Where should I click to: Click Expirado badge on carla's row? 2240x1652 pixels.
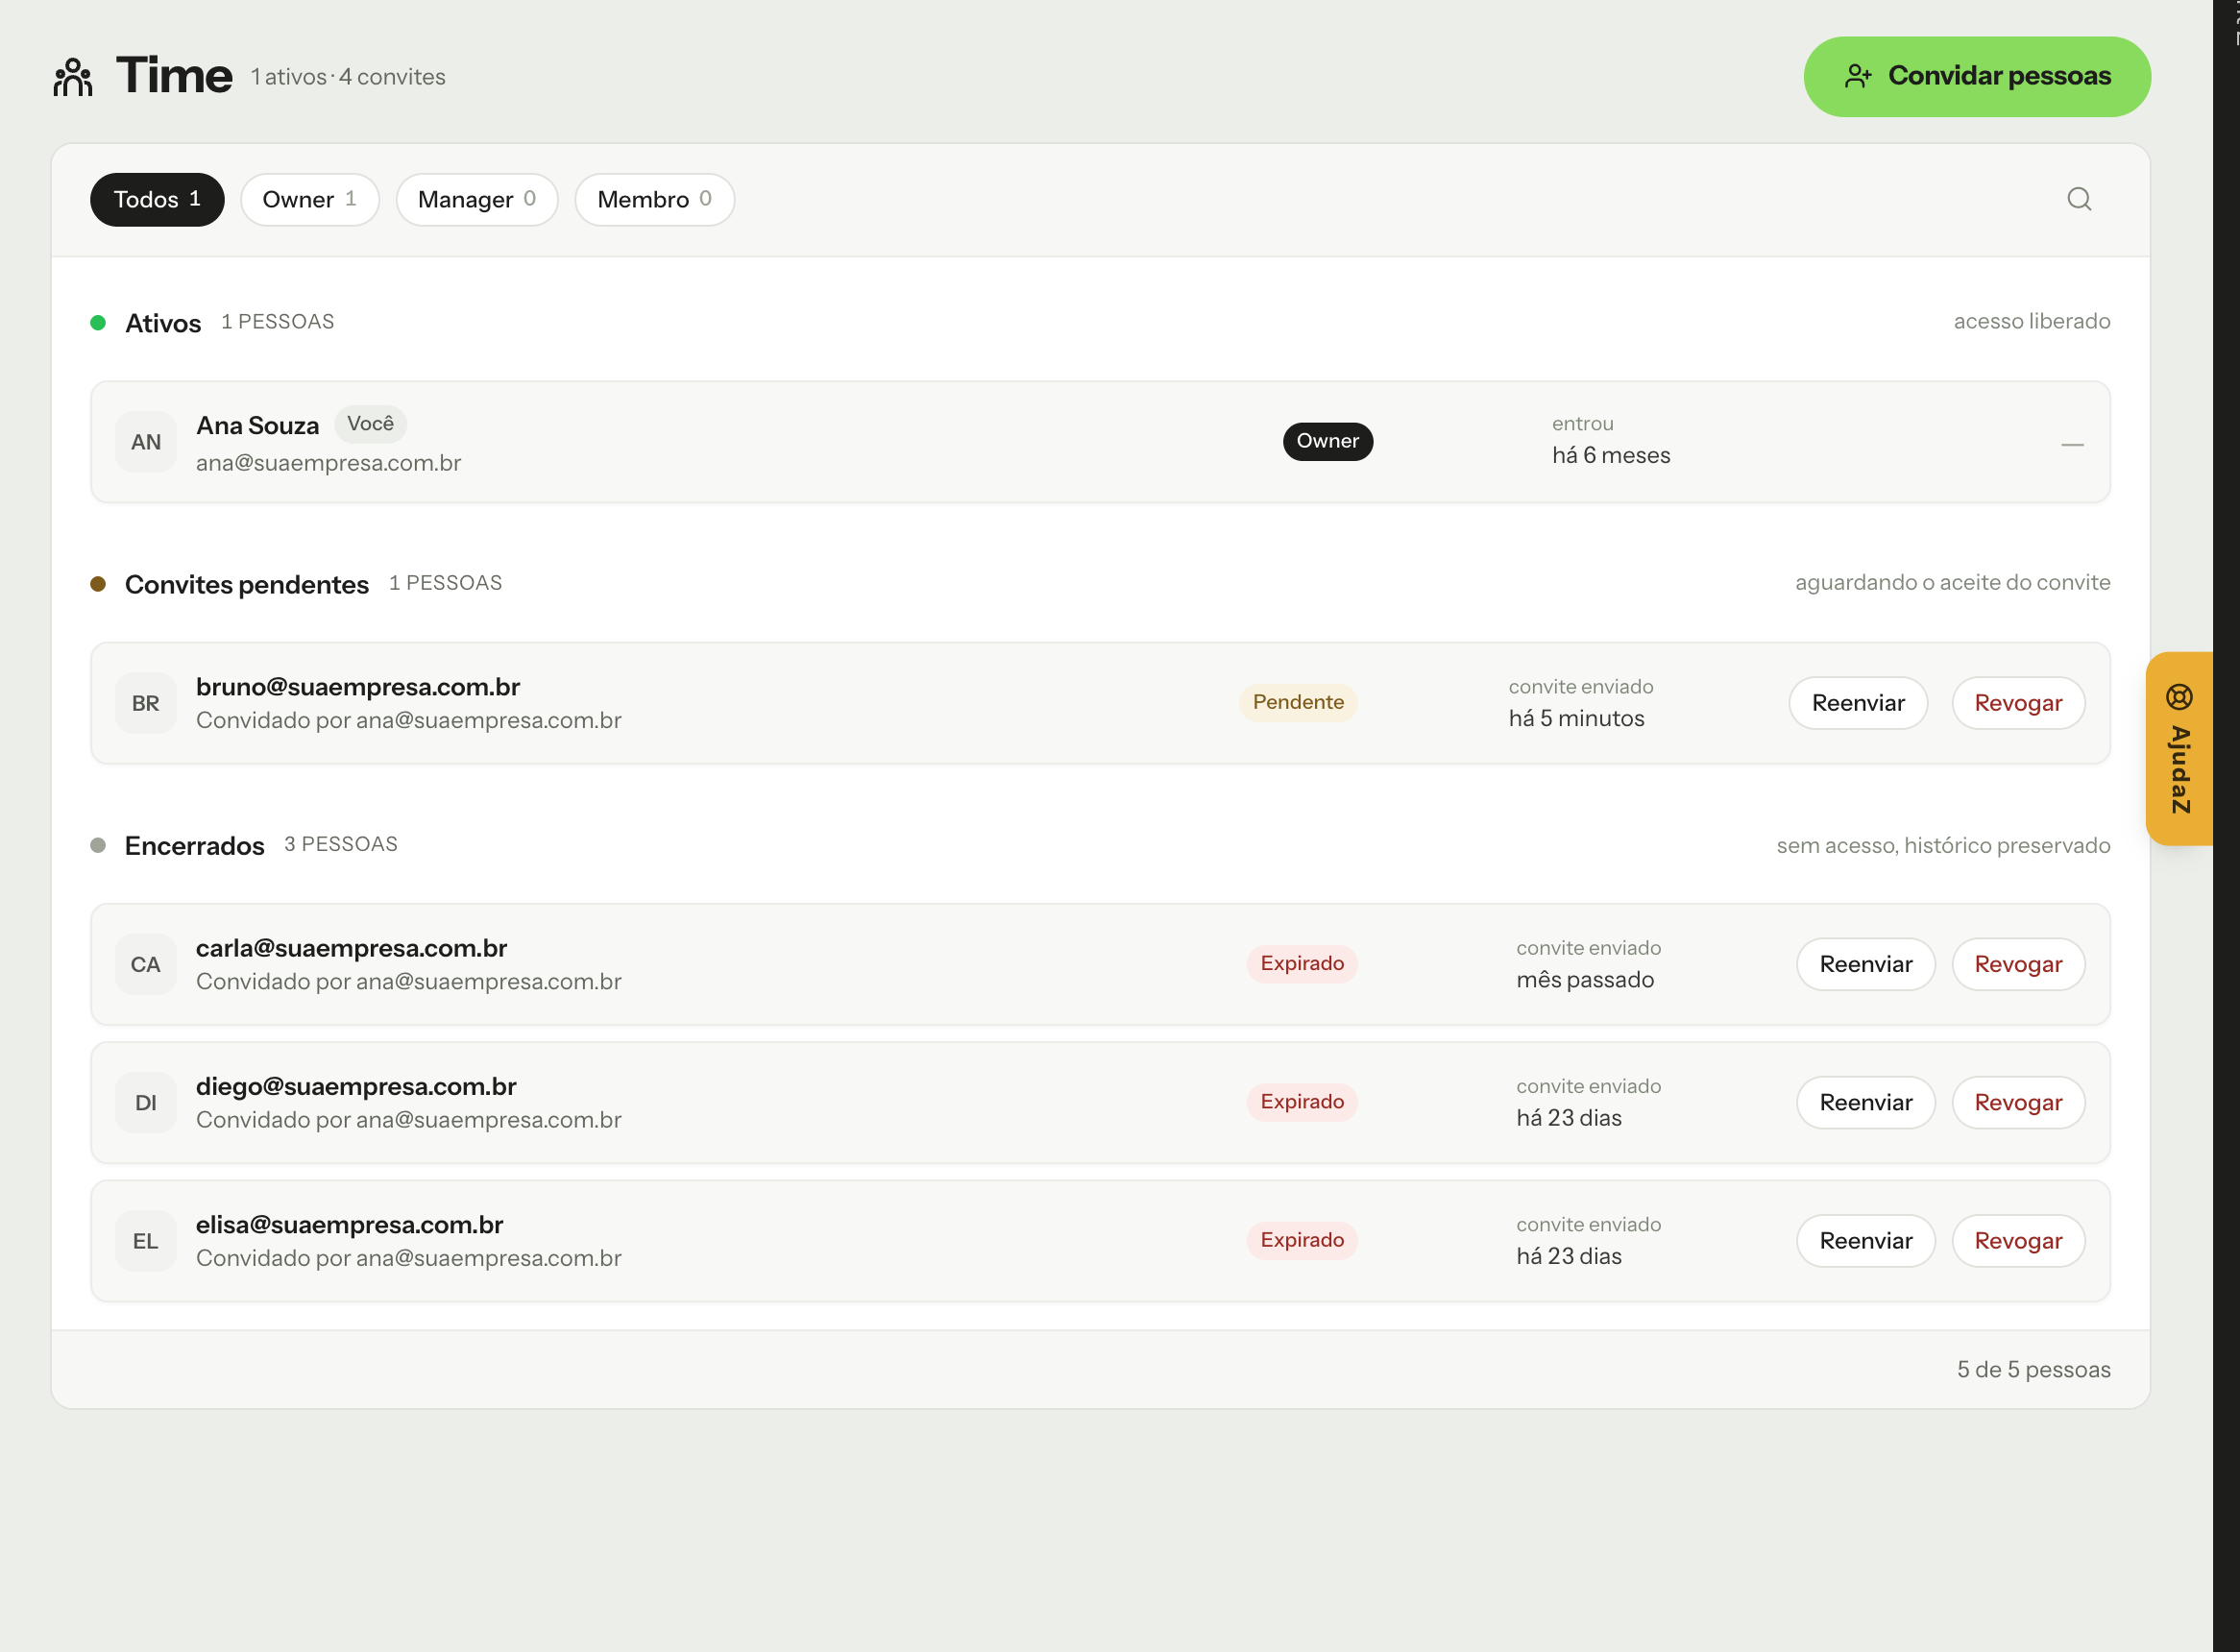(1302, 963)
